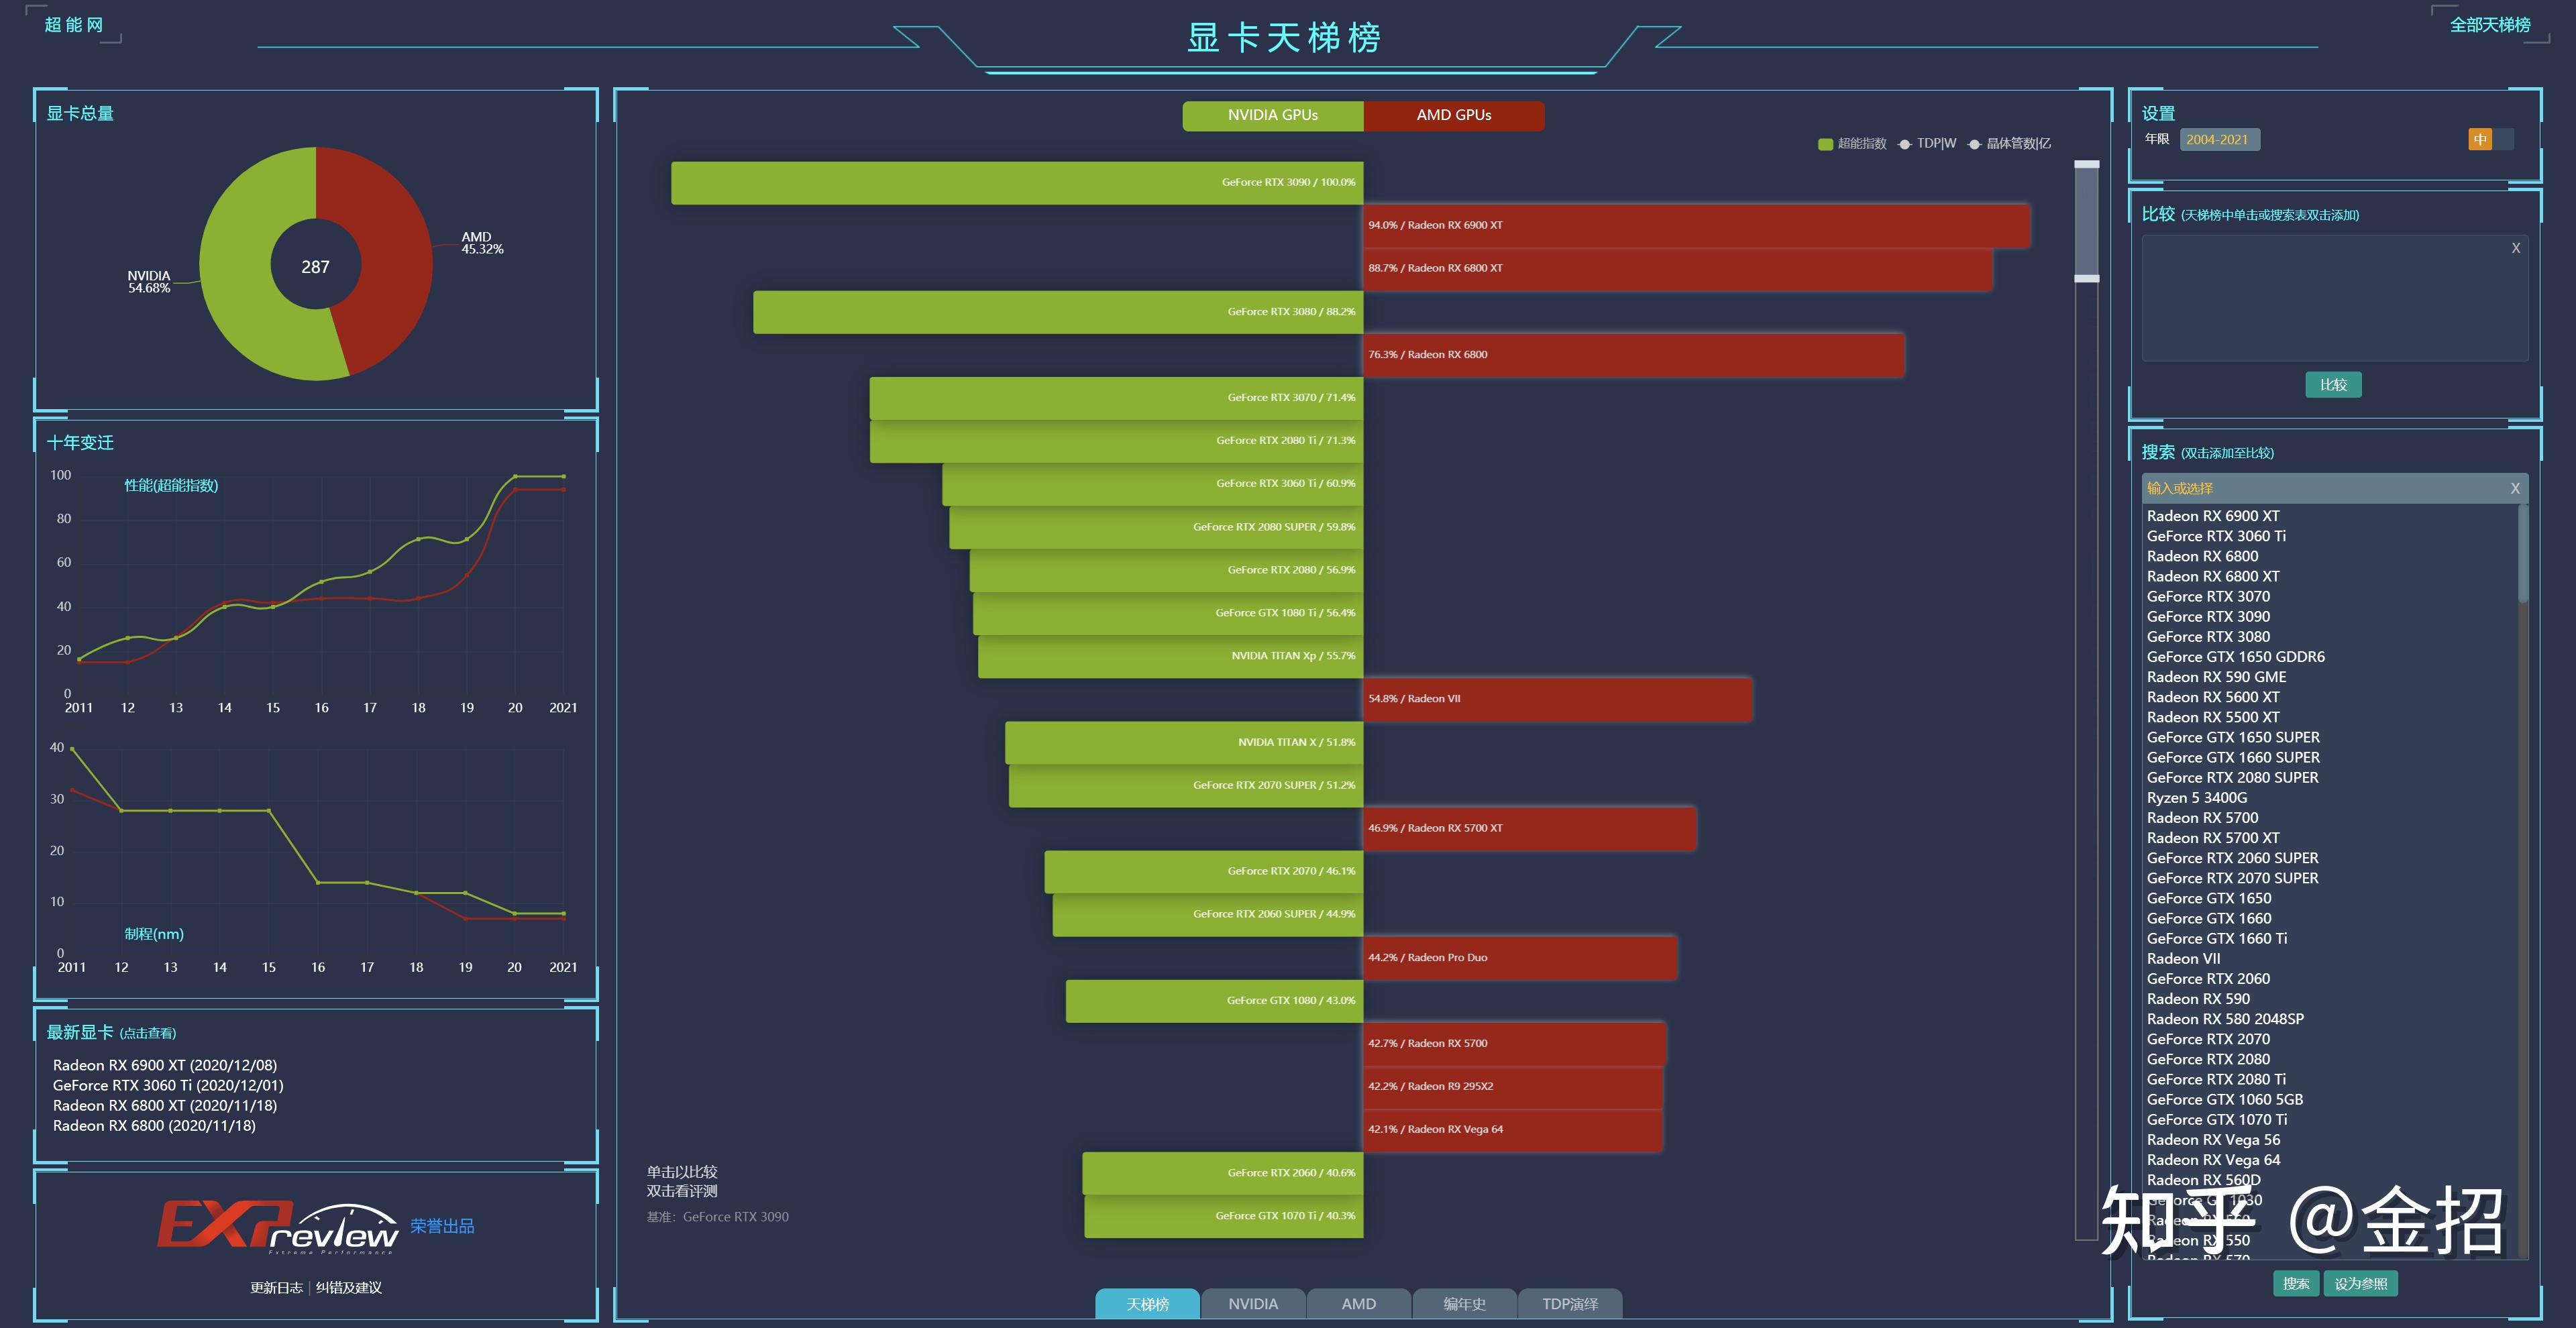Screen dimensions: 2576x1328
Task: Open latest card Radeon RX 6900 XT (2020/12/08)
Action: pyautogui.click(x=165, y=1066)
